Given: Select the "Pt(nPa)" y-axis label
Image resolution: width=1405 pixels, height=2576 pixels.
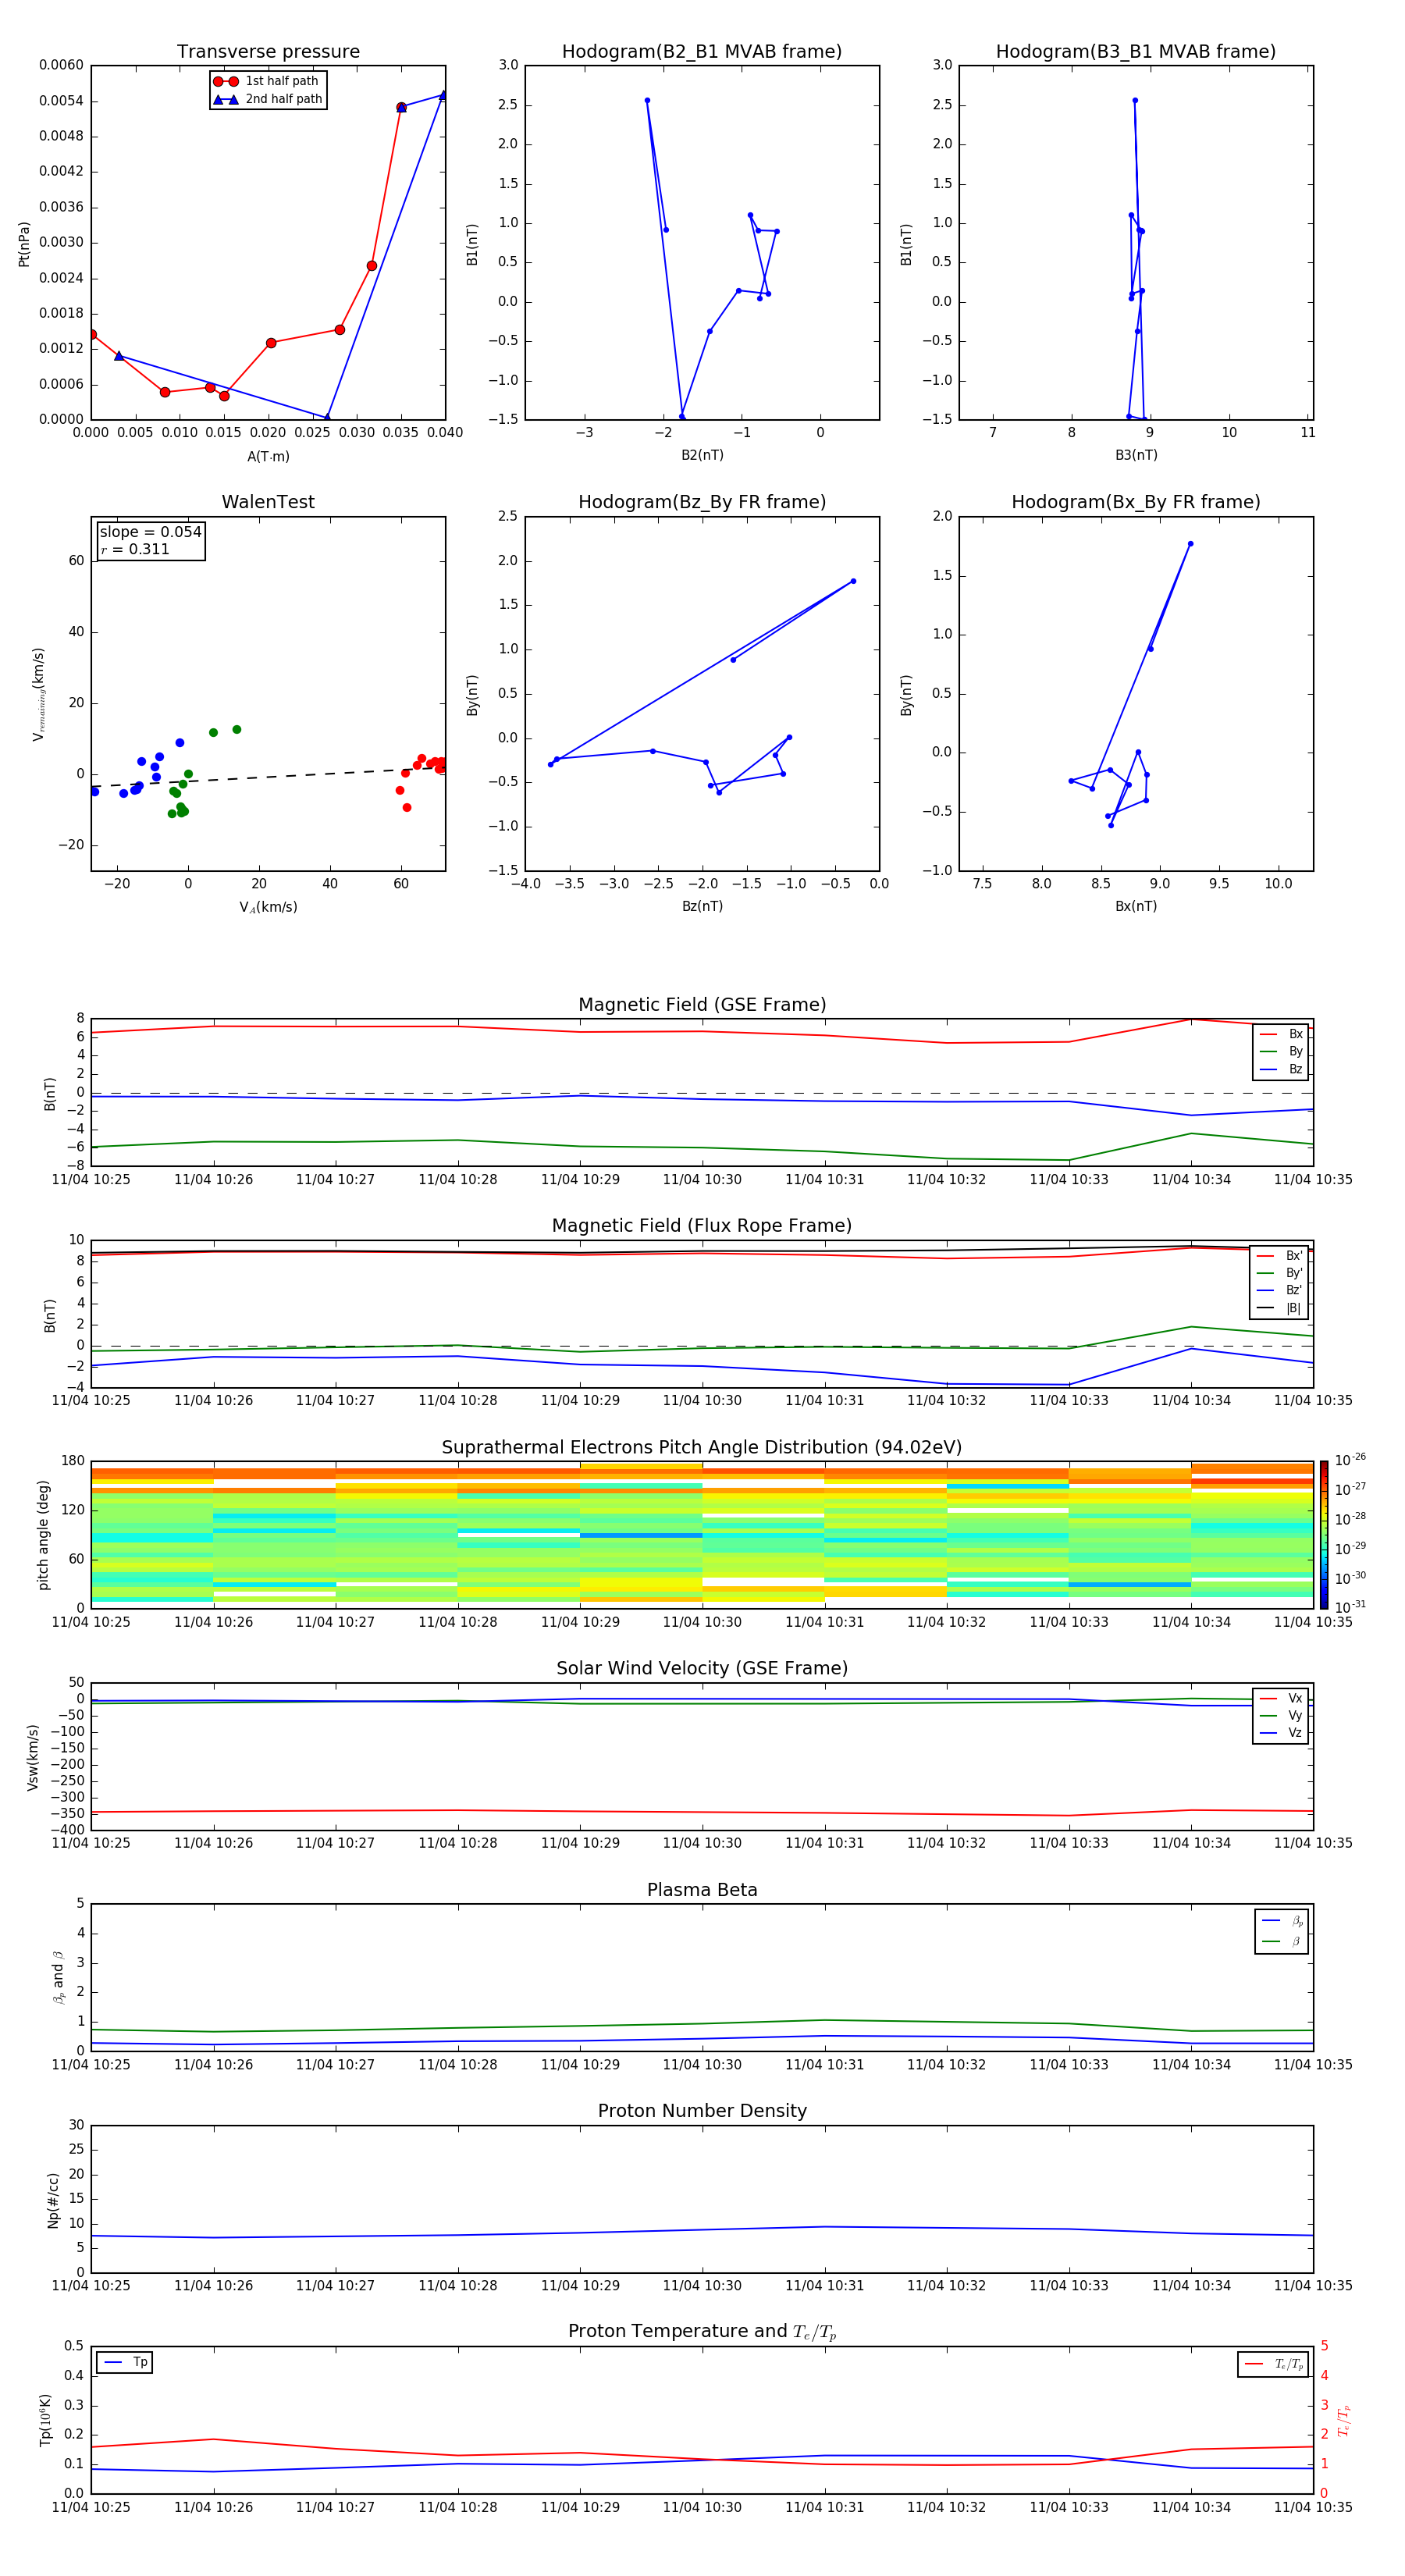Looking at the screenshot, I should (x=24, y=244).
